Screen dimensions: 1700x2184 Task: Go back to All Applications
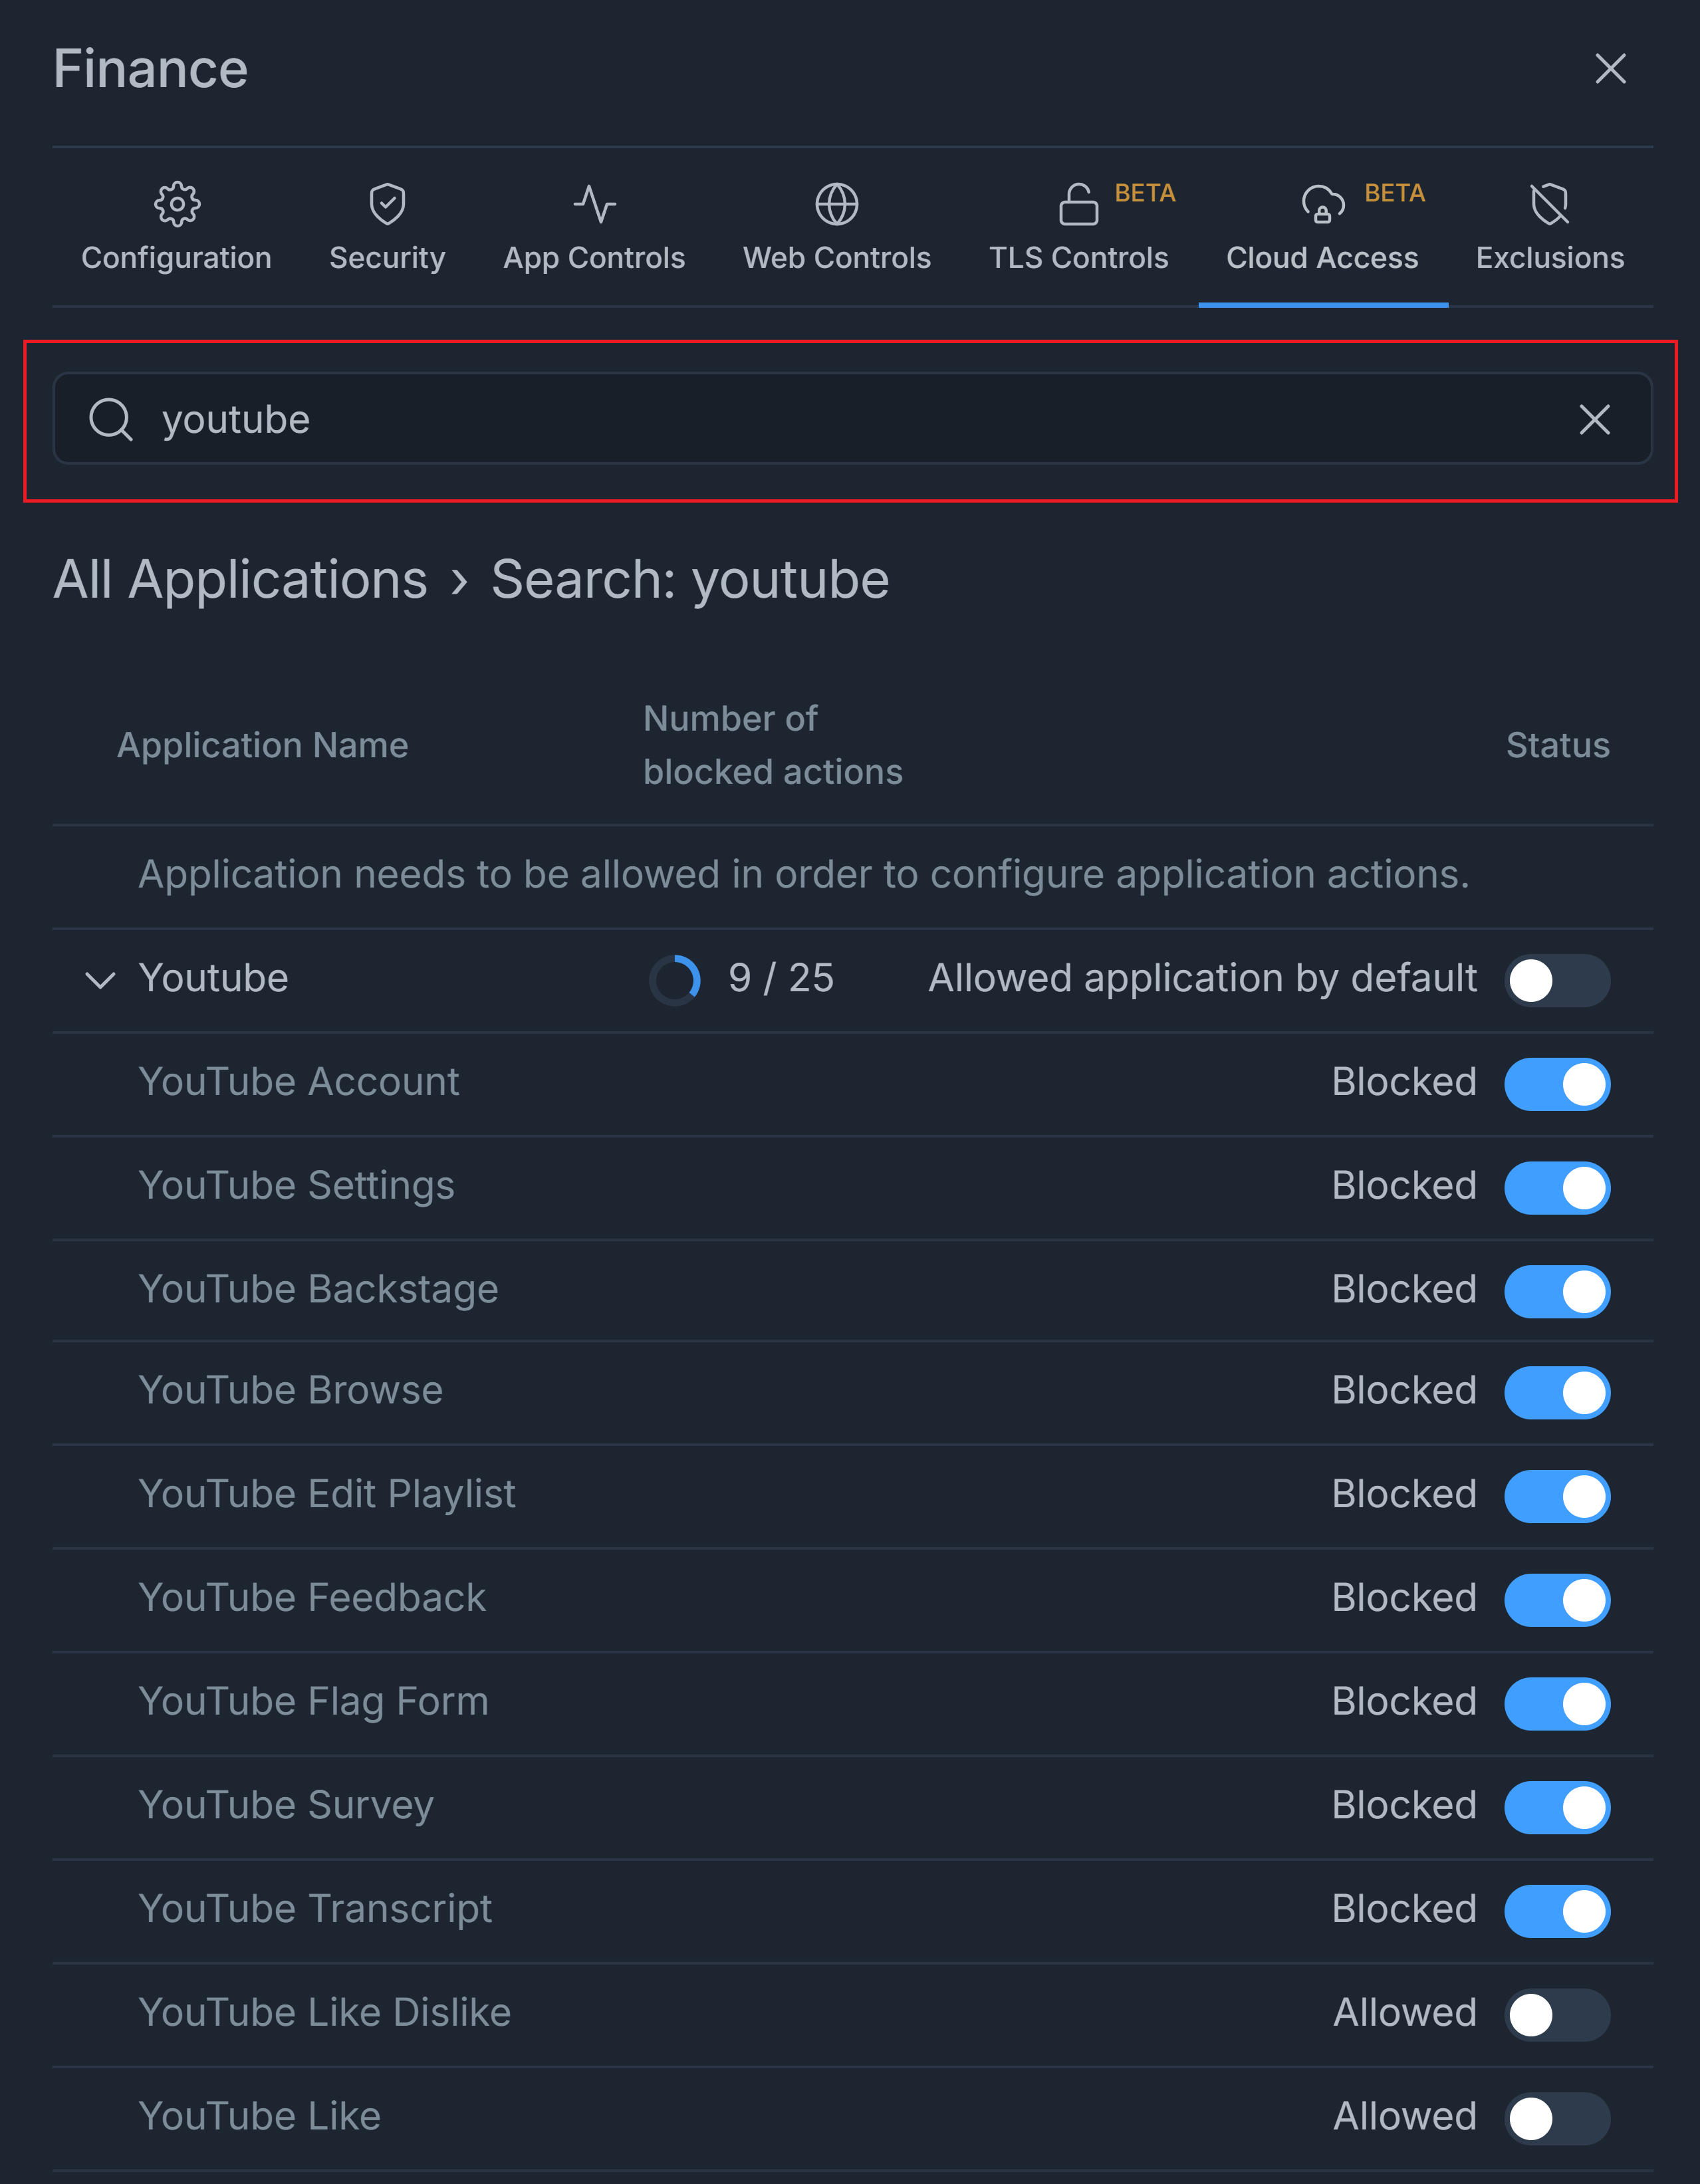[240, 579]
